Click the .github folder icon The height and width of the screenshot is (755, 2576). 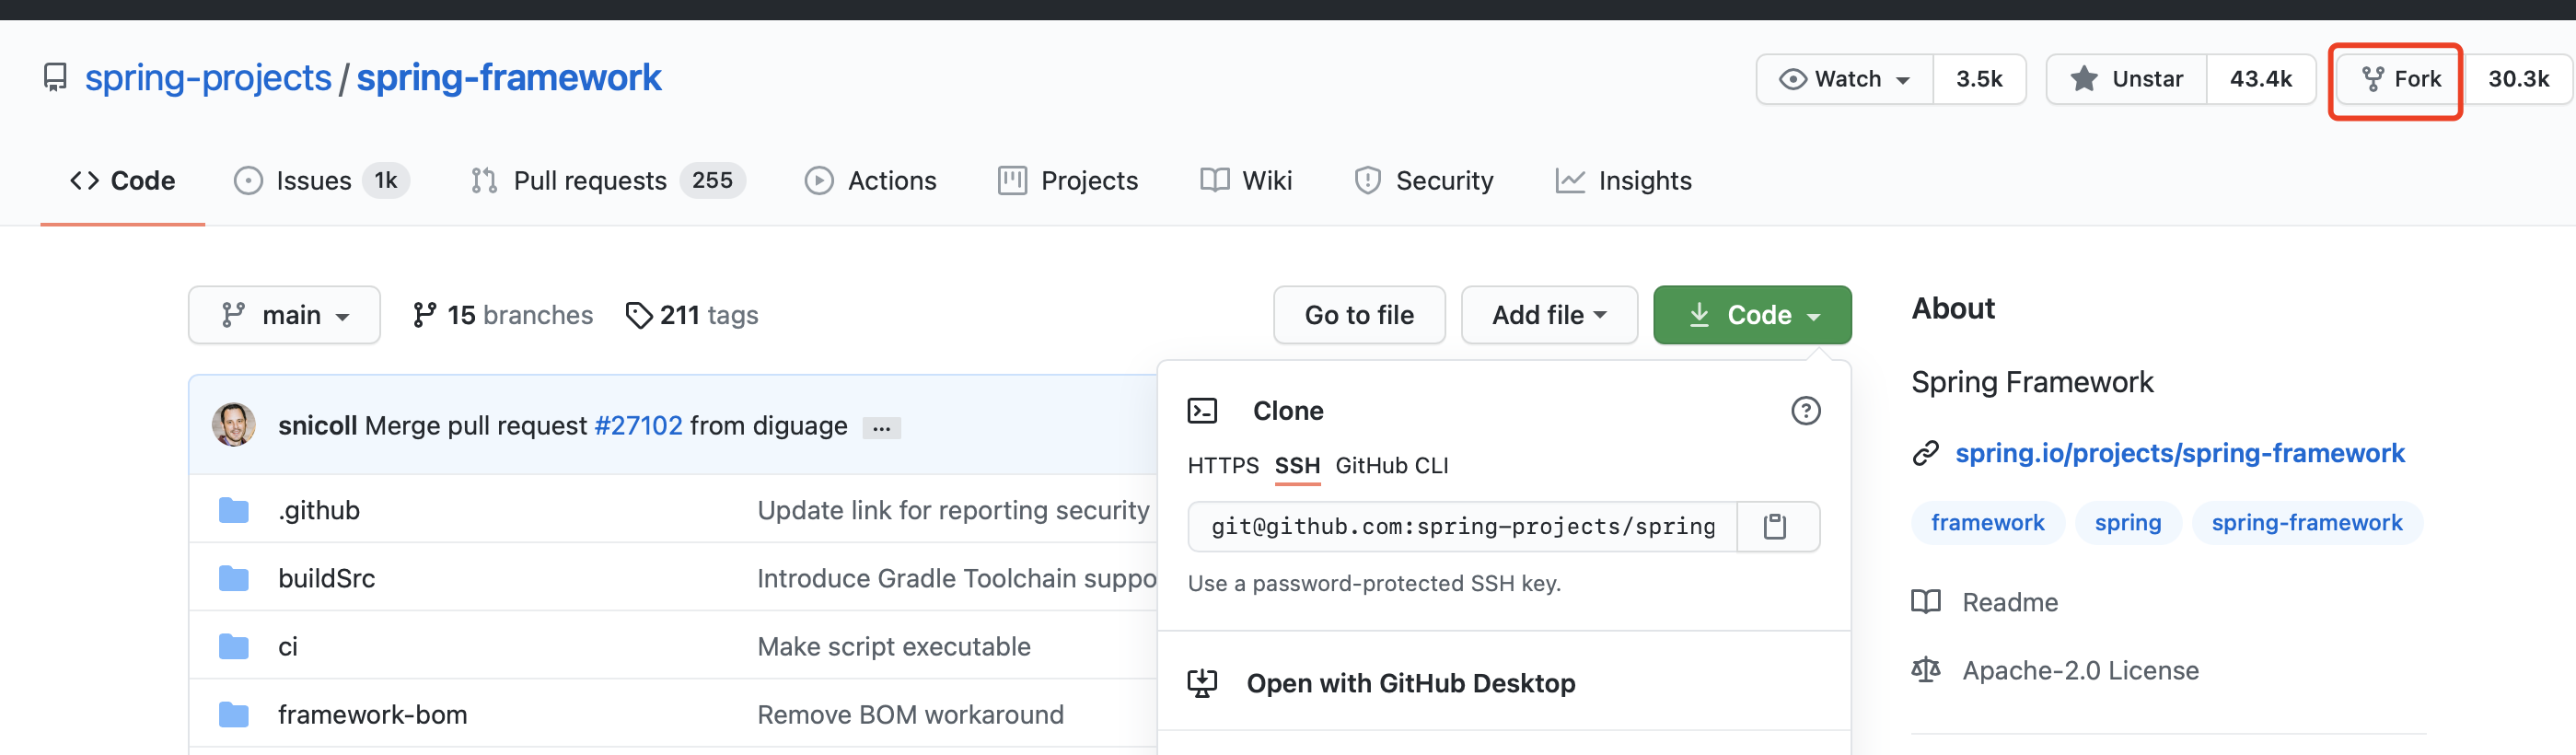click(234, 510)
